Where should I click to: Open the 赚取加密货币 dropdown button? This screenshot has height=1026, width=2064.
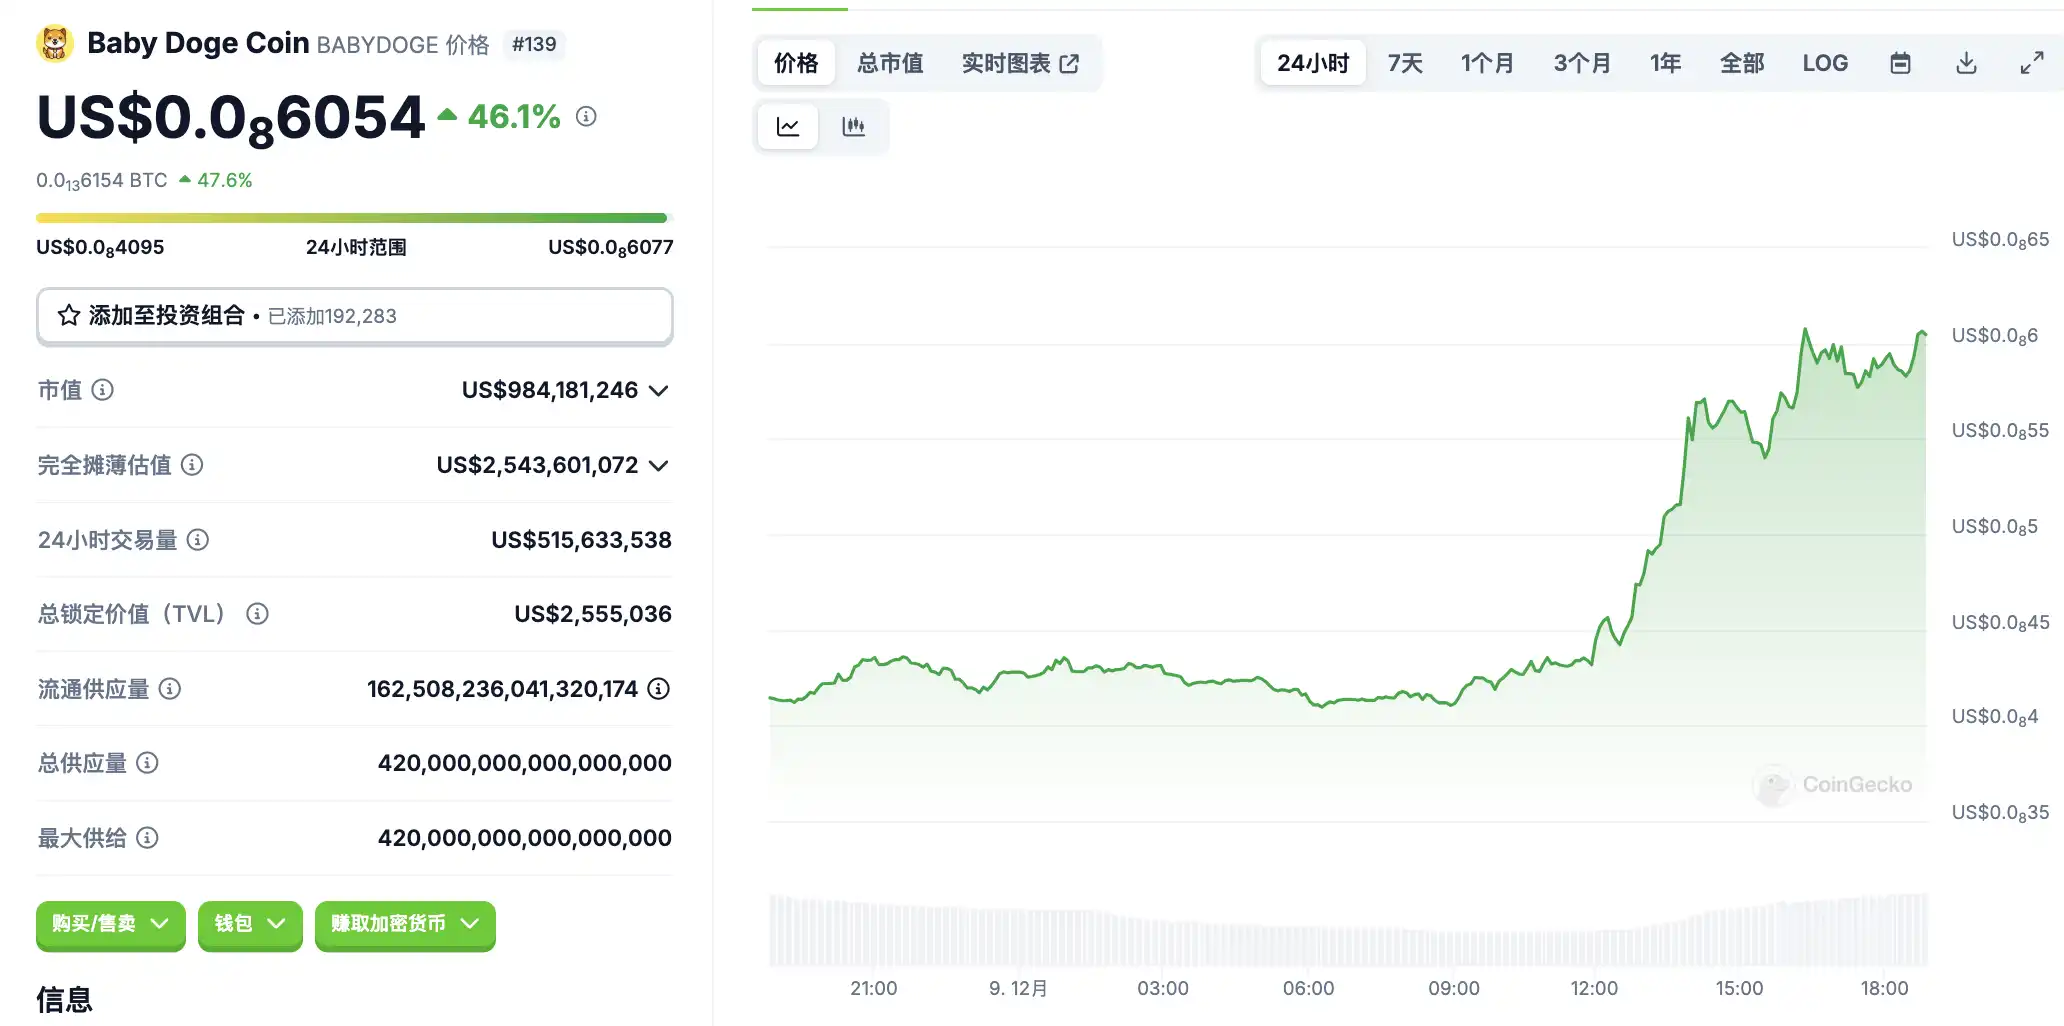pos(405,924)
